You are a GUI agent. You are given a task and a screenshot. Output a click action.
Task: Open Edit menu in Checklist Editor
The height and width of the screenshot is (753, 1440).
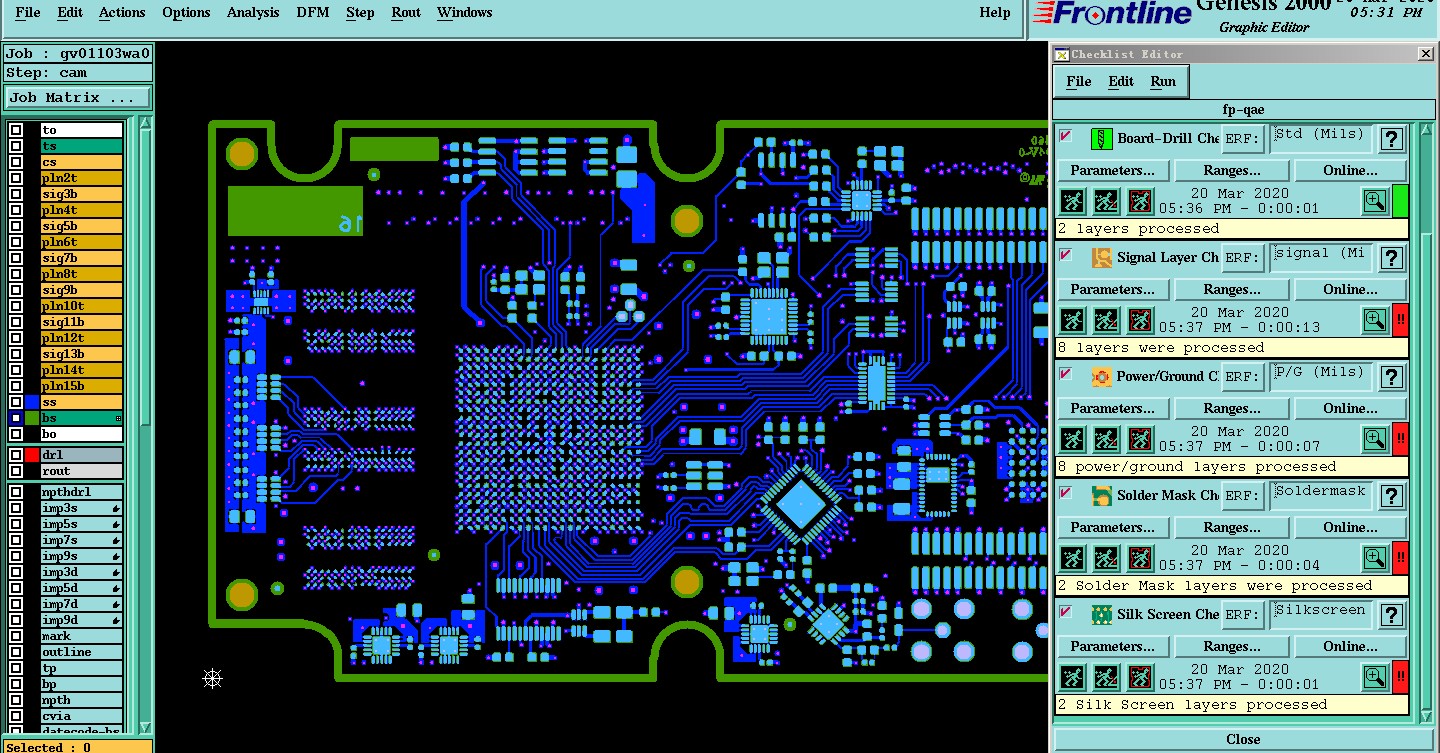coord(1121,81)
